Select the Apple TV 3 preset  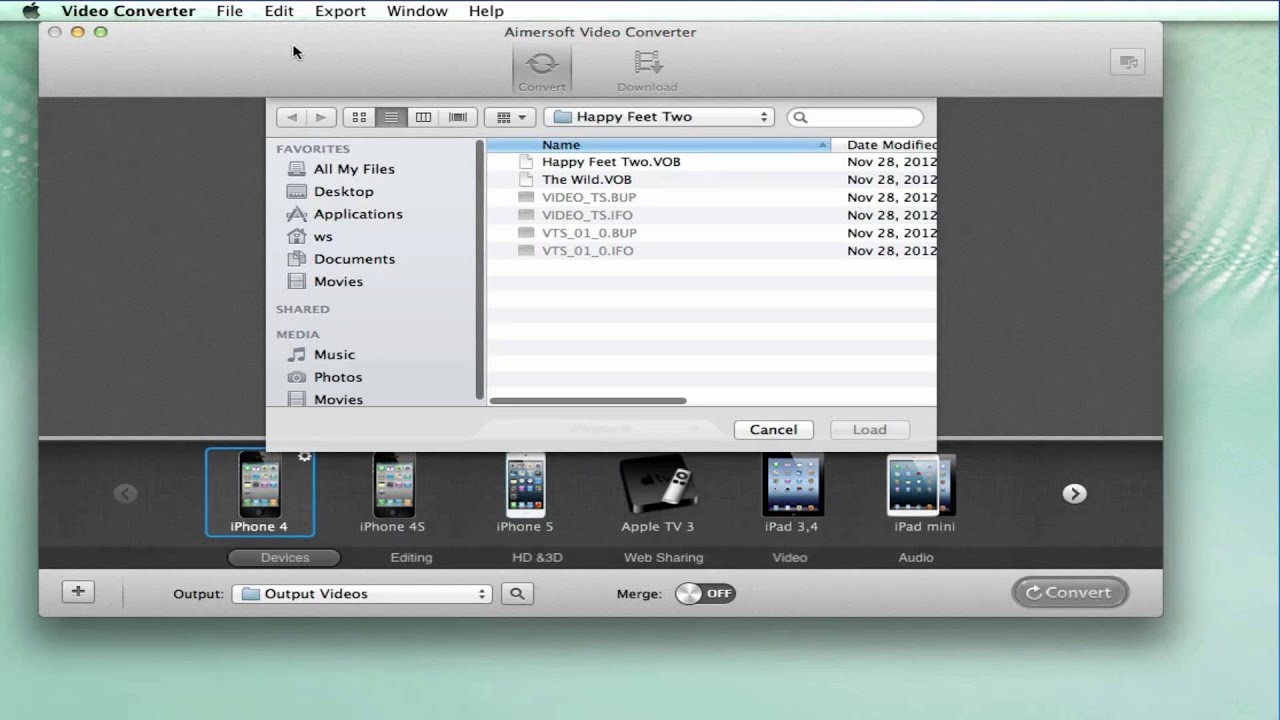point(657,492)
